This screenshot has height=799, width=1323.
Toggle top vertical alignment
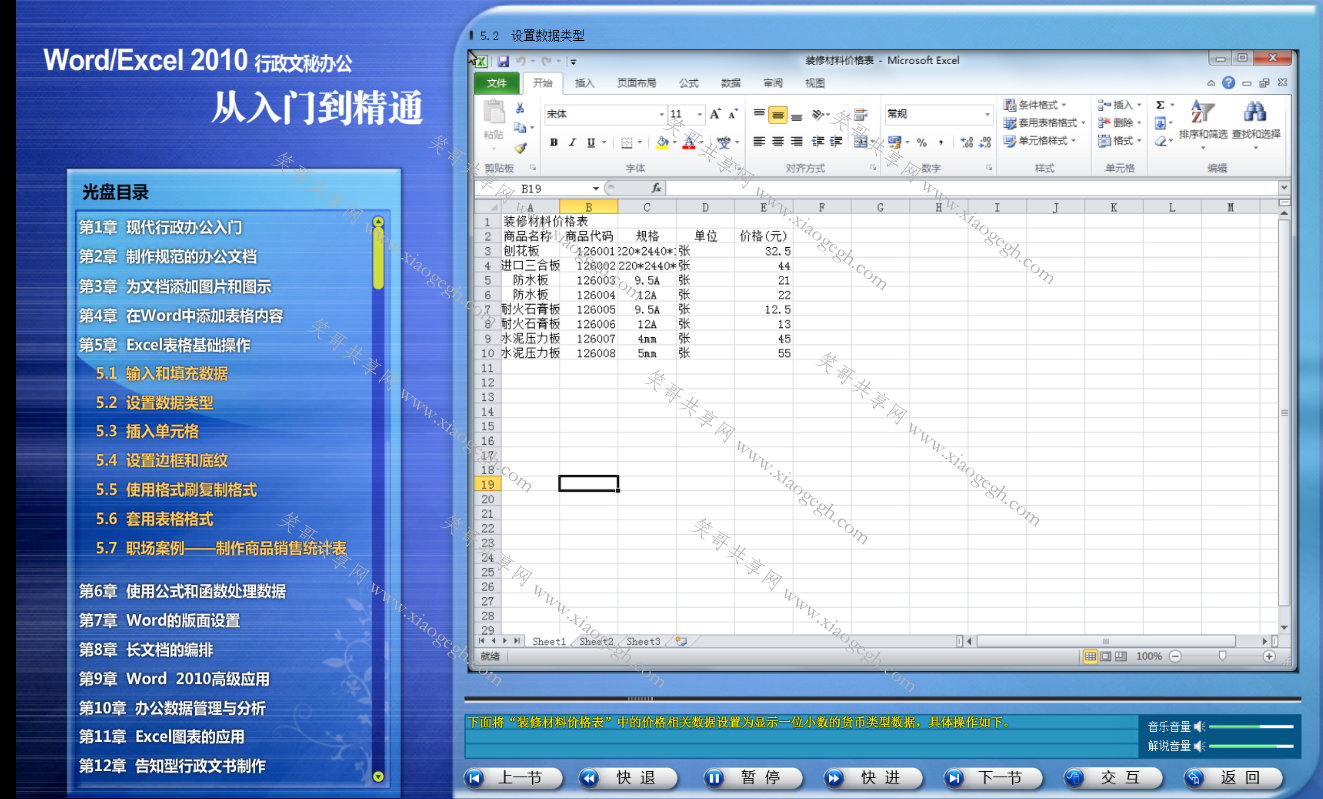(x=760, y=114)
